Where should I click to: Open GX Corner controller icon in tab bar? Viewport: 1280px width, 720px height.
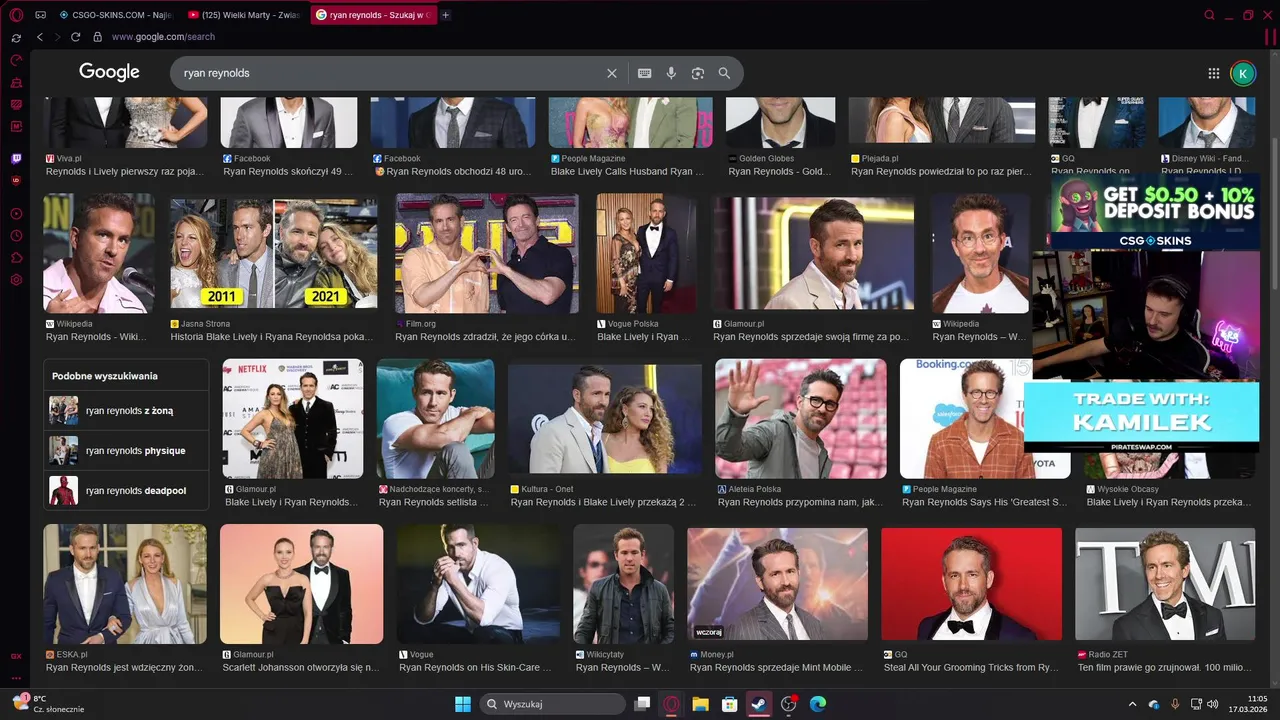pyautogui.click(x=40, y=15)
